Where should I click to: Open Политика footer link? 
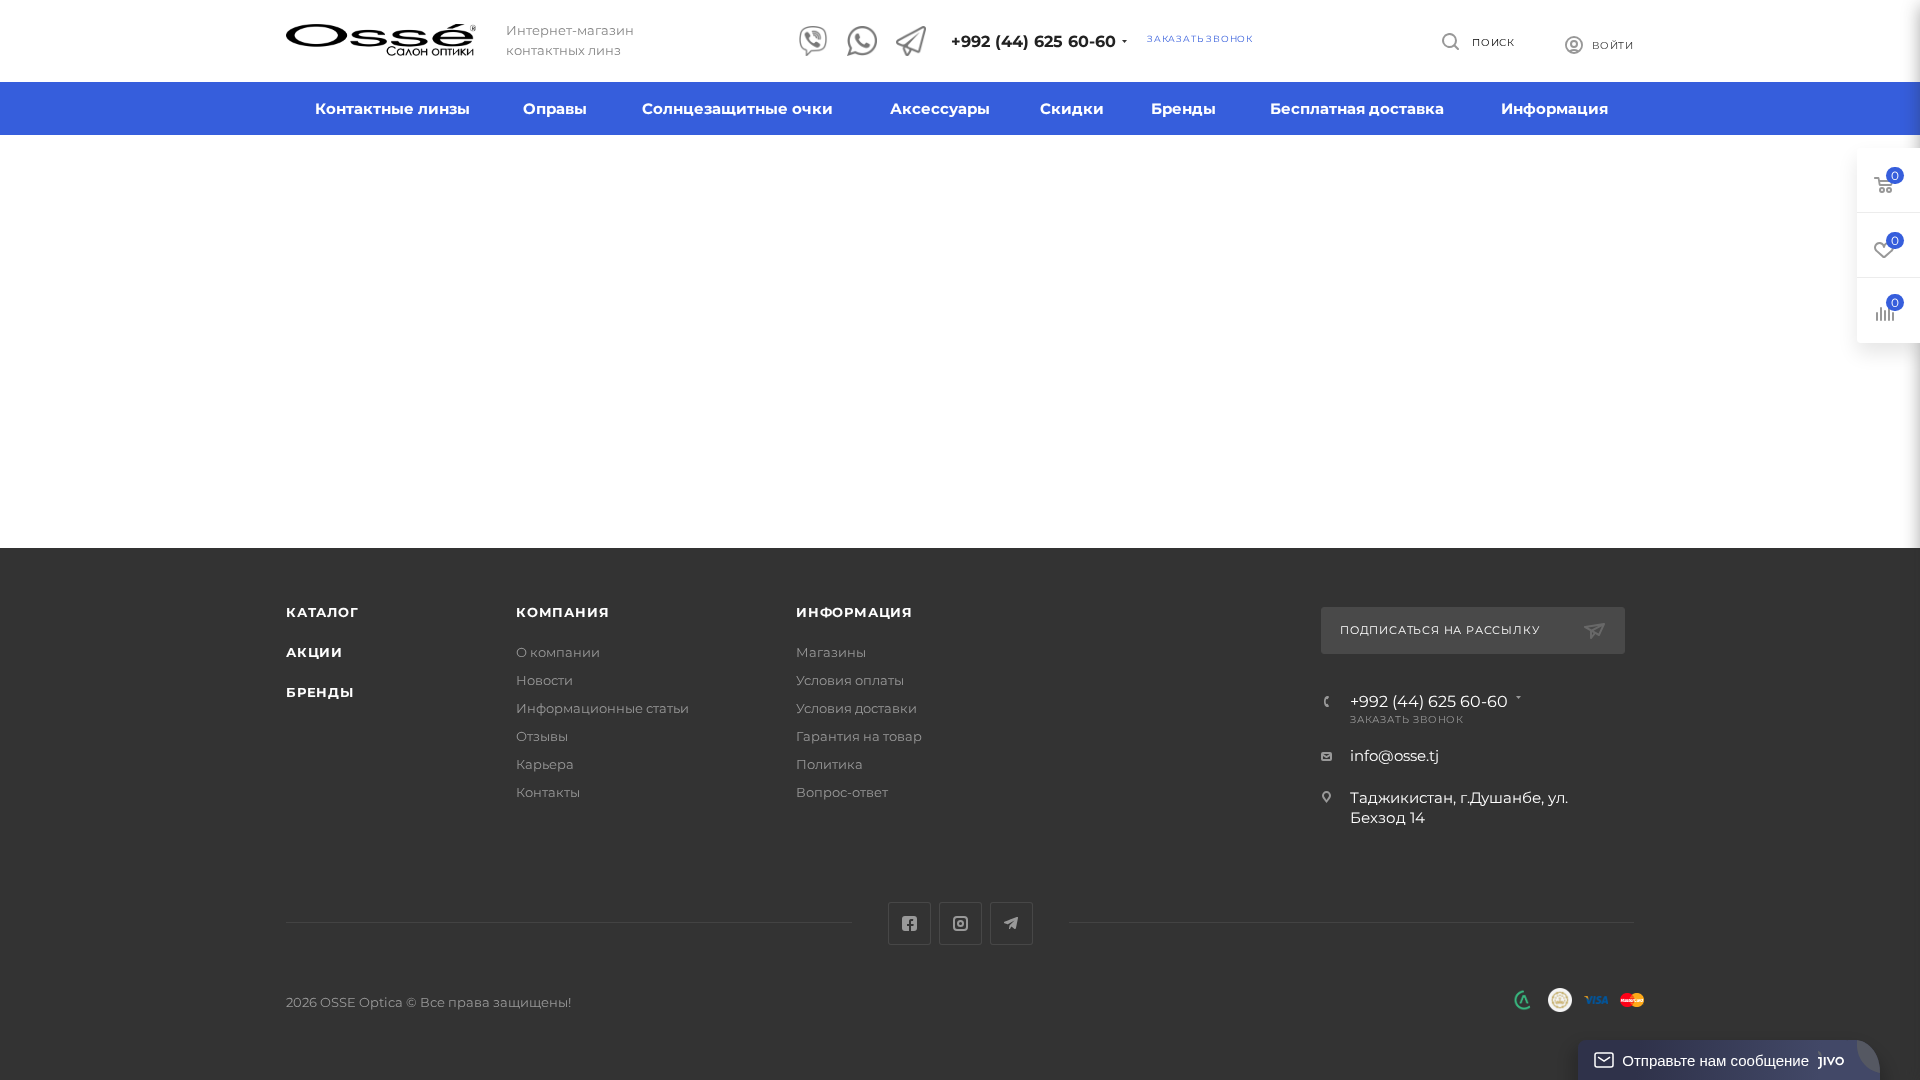pyautogui.click(x=829, y=764)
